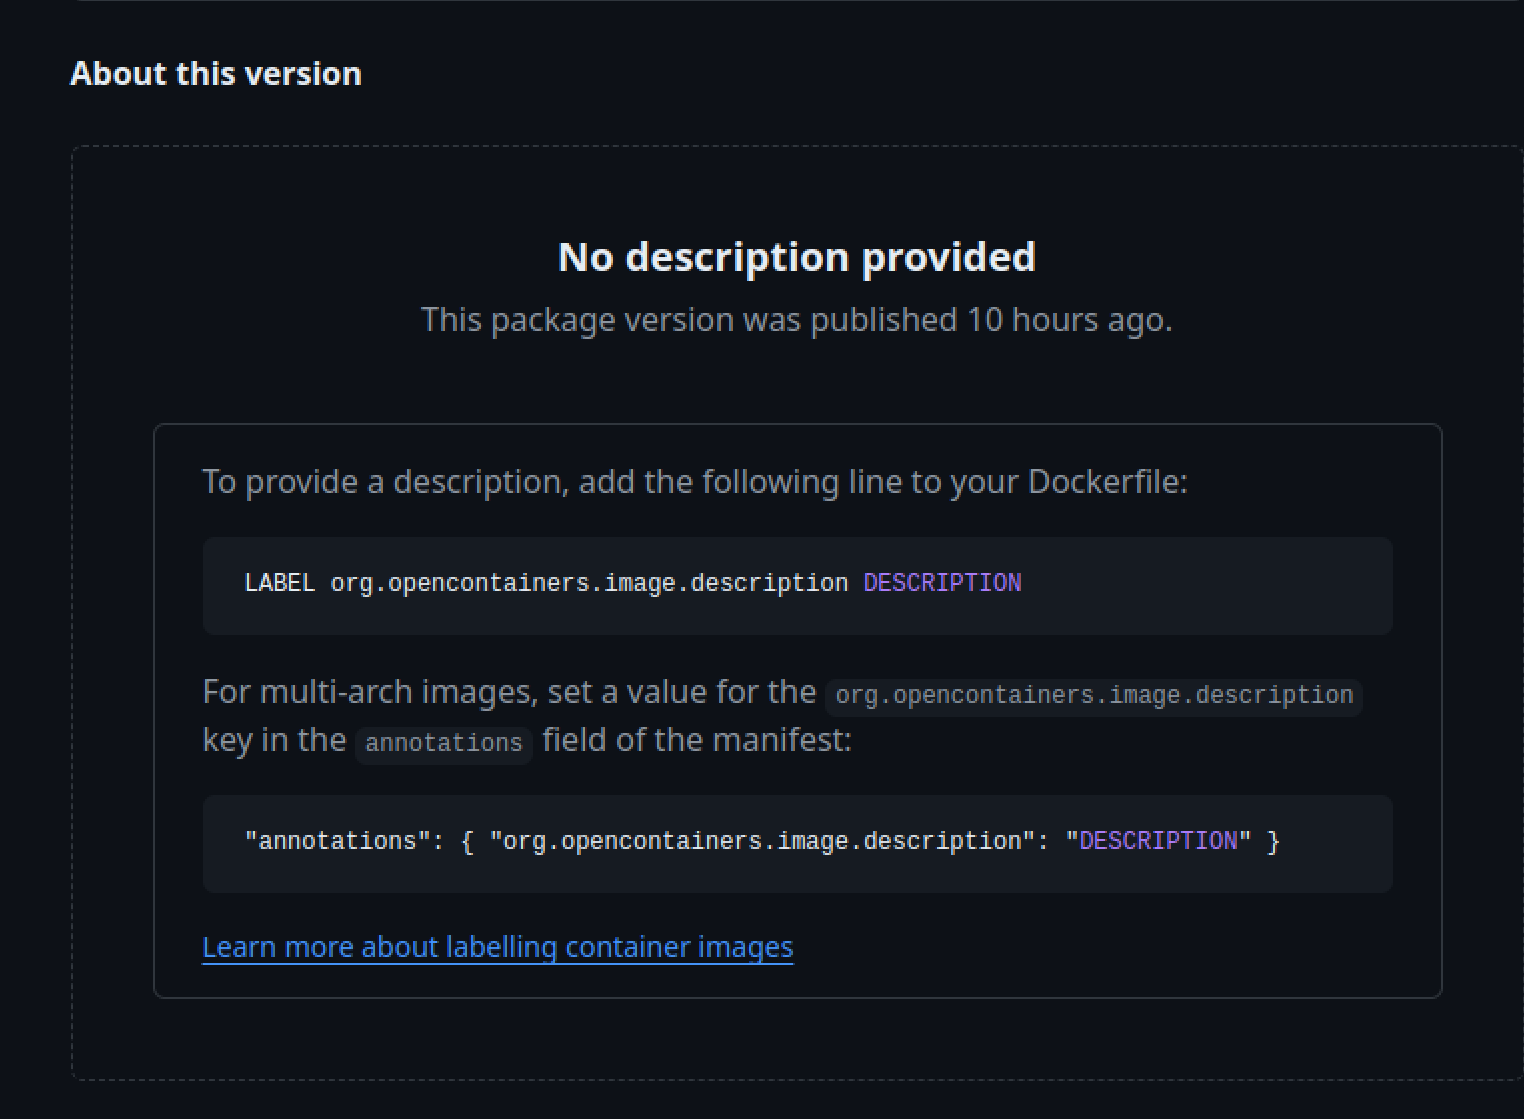Click the "field of the manifest:" text
1524x1119 pixels.
pyautogui.click(x=697, y=740)
